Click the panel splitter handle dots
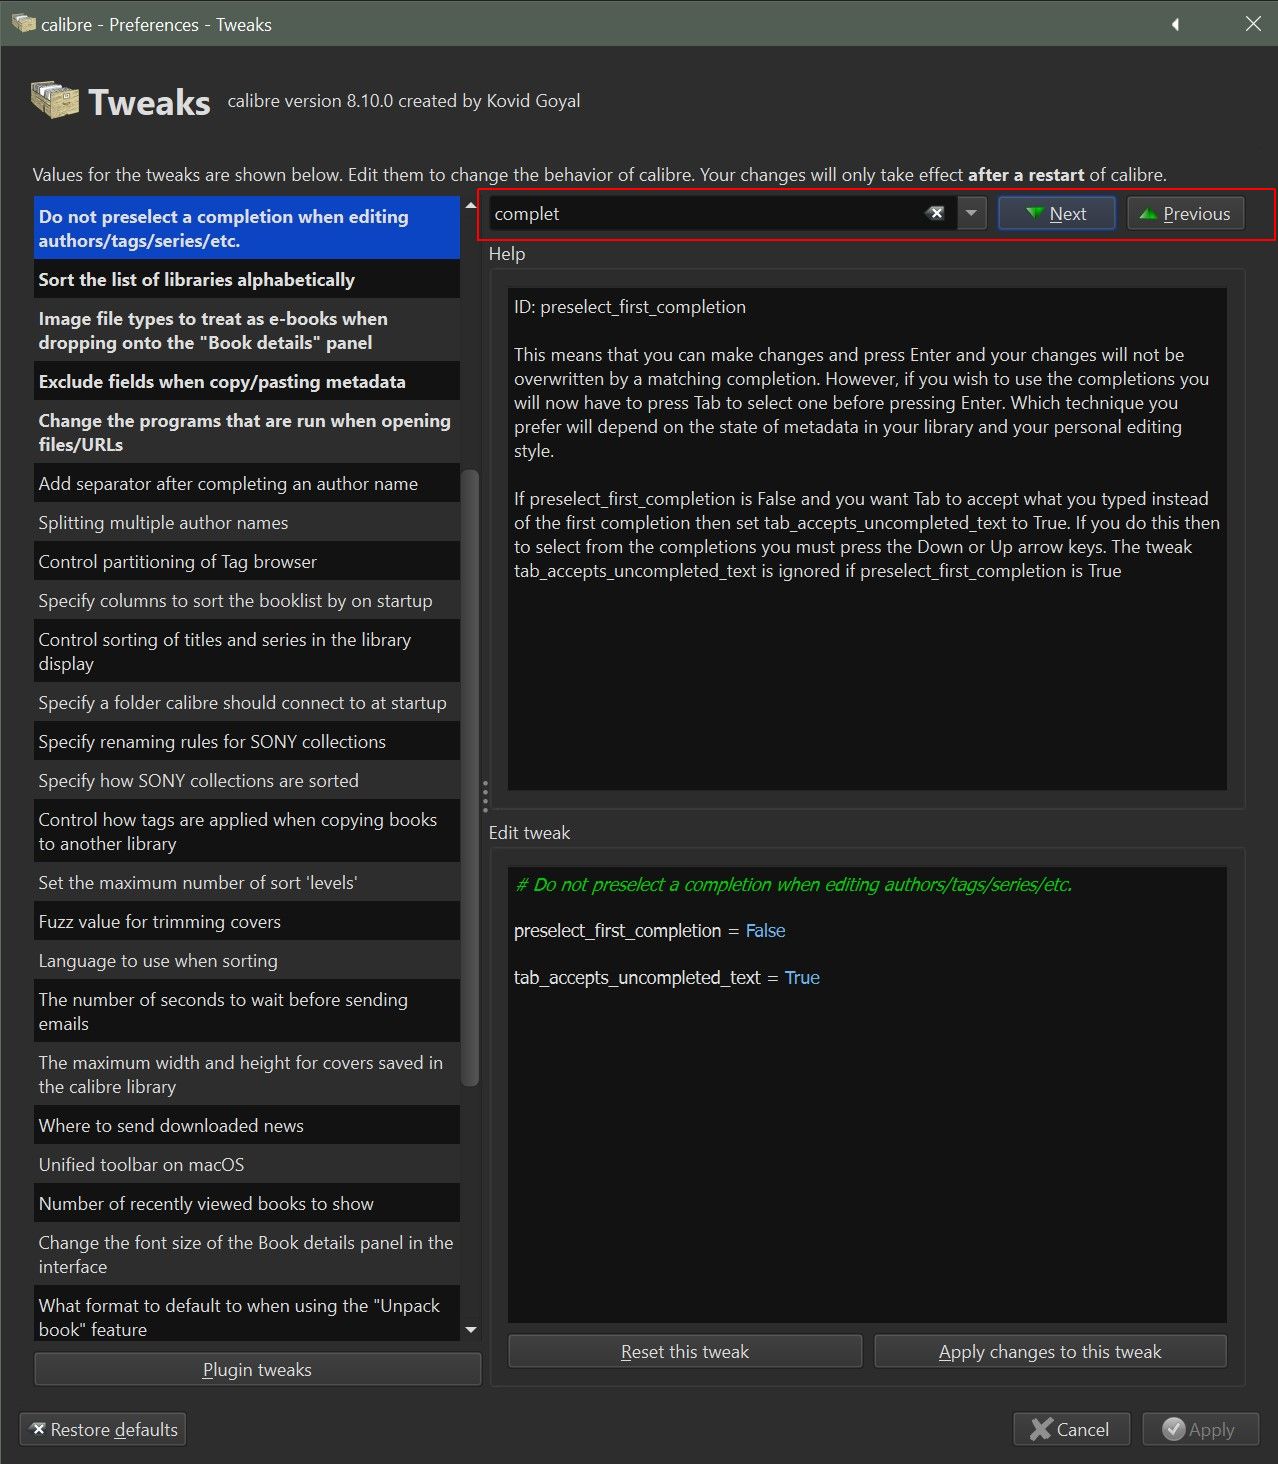This screenshot has width=1278, height=1464. (485, 796)
